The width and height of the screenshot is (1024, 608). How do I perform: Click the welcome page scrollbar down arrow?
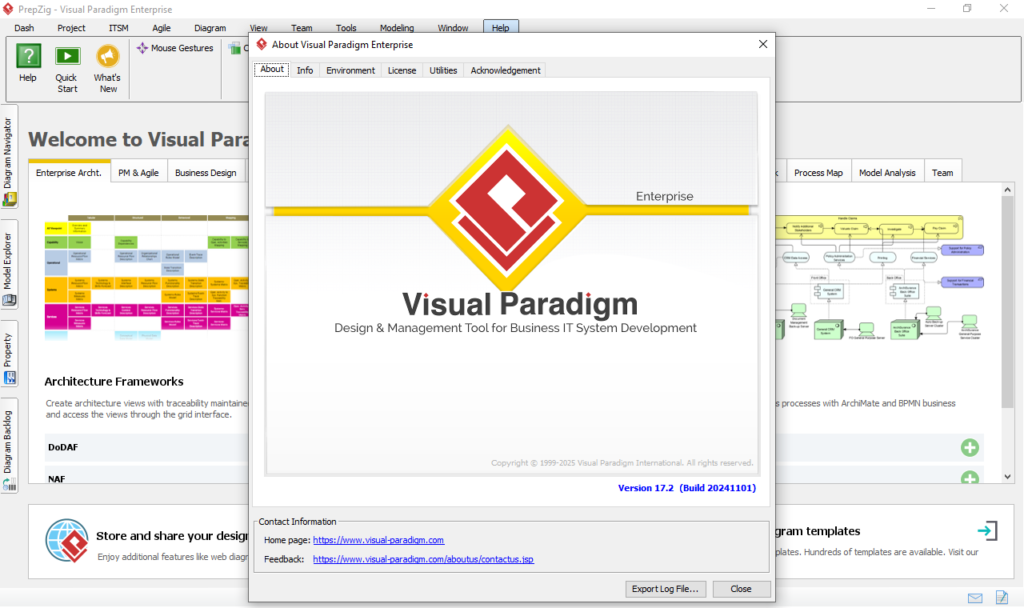point(1007,477)
